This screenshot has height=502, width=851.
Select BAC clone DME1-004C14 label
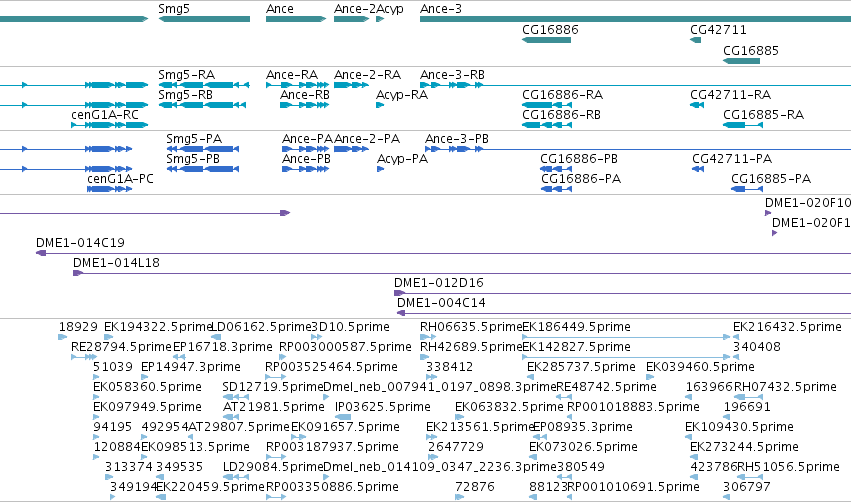click(441, 303)
